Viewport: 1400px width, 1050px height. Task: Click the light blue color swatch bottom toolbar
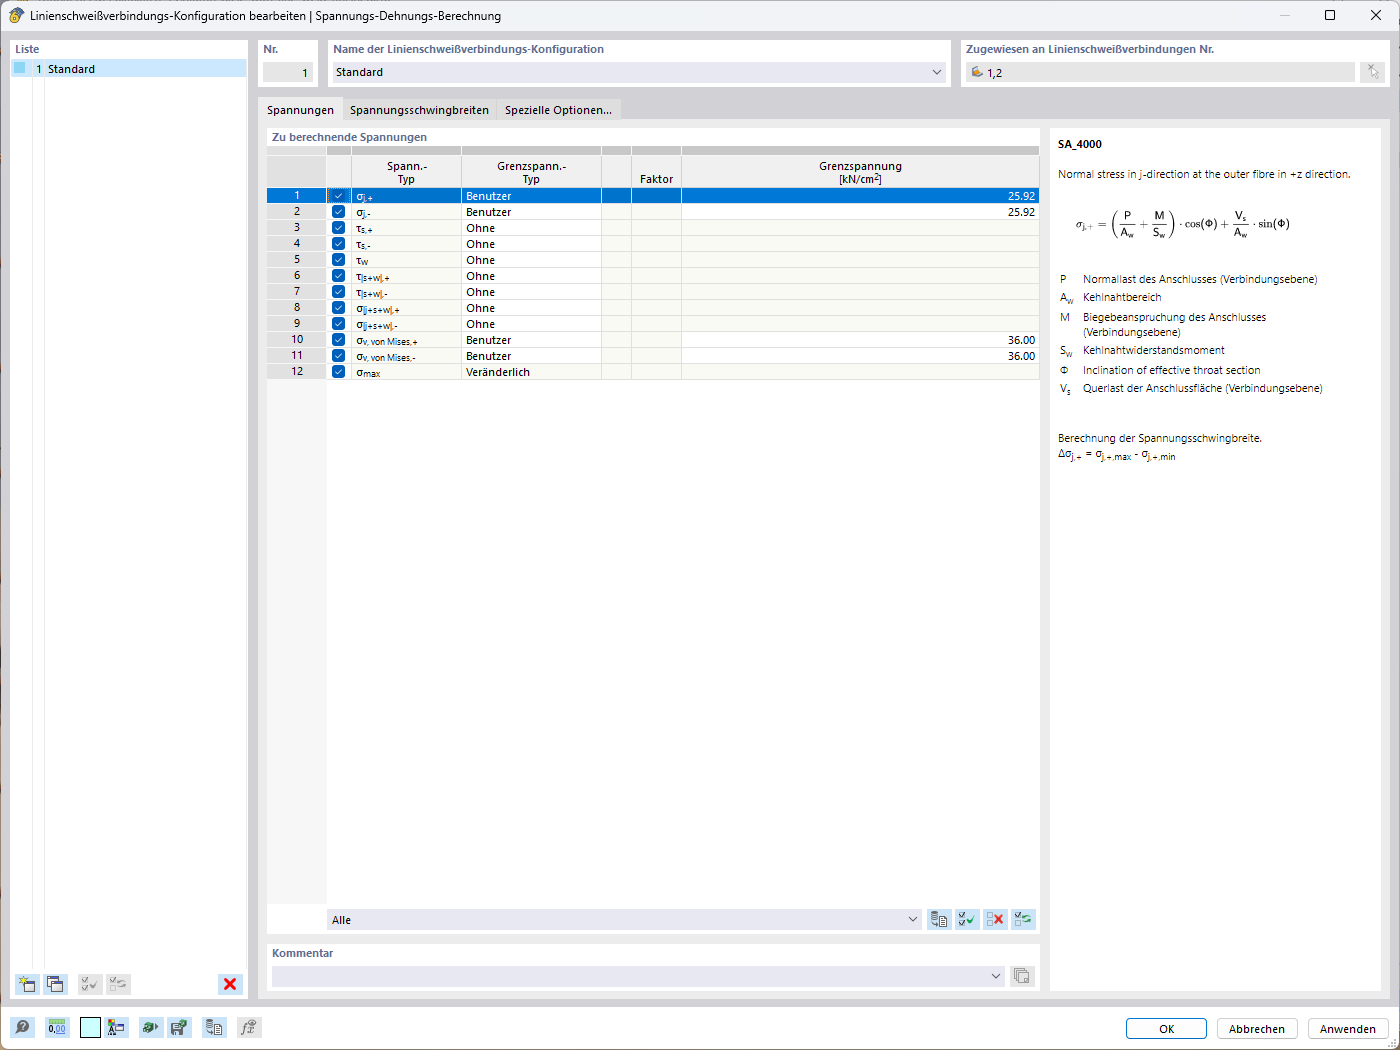coord(90,1027)
